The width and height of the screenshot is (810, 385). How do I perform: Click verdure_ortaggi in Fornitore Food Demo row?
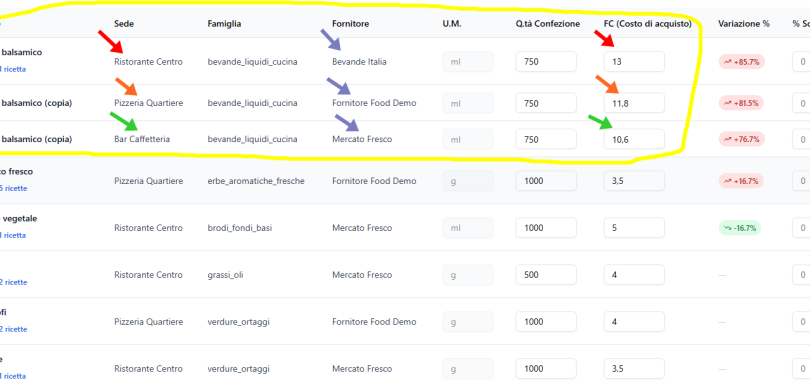coord(238,322)
